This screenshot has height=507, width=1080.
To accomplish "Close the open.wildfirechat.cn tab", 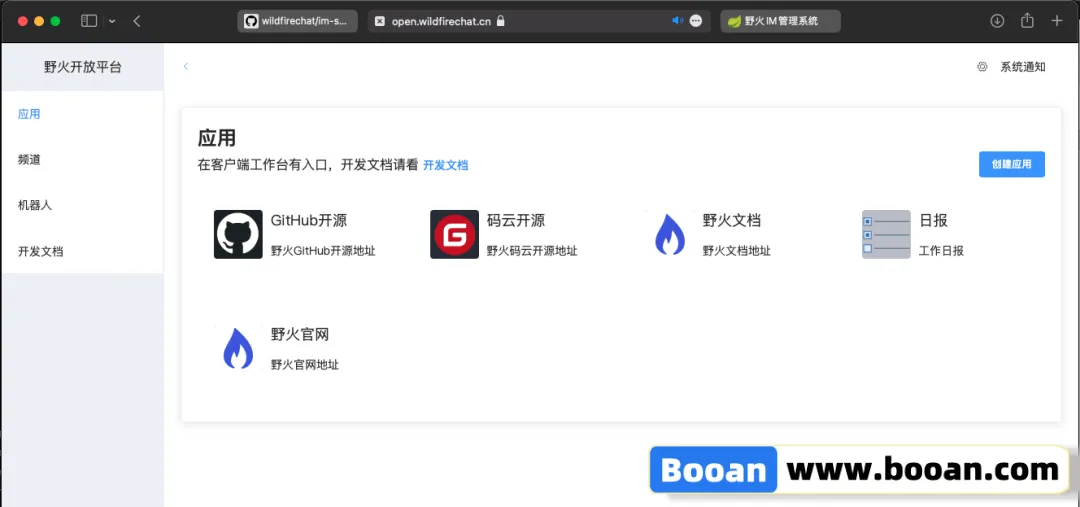I will (380, 21).
